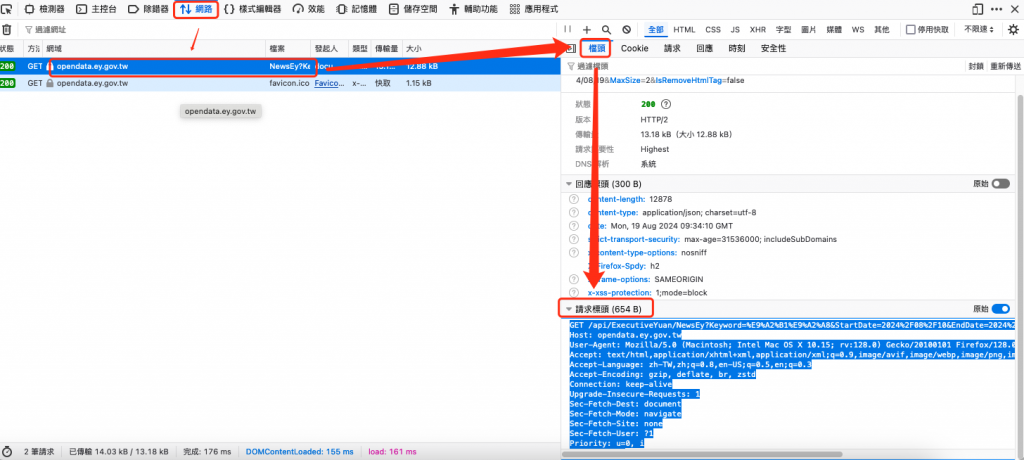The image size is (1024, 460).
Task: Click help icon next to status 200
Action: click(x=667, y=104)
